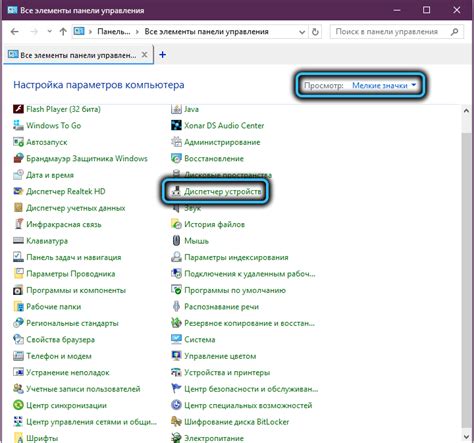
Task: Close the Все элементы панели управлен... tab
Action: 144,55
